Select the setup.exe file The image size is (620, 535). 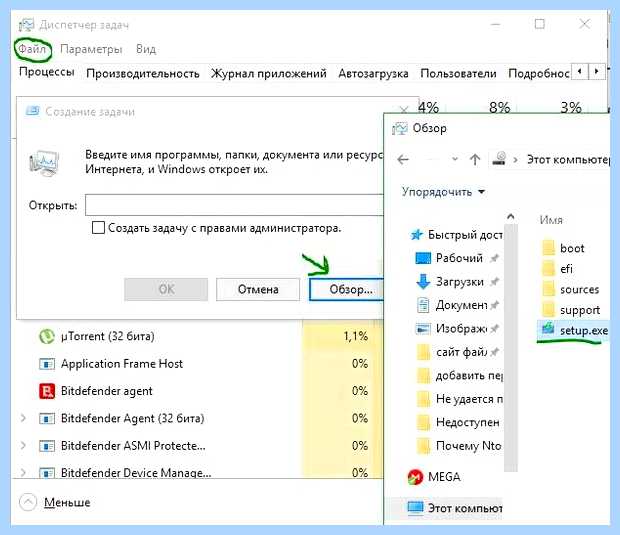(575, 330)
